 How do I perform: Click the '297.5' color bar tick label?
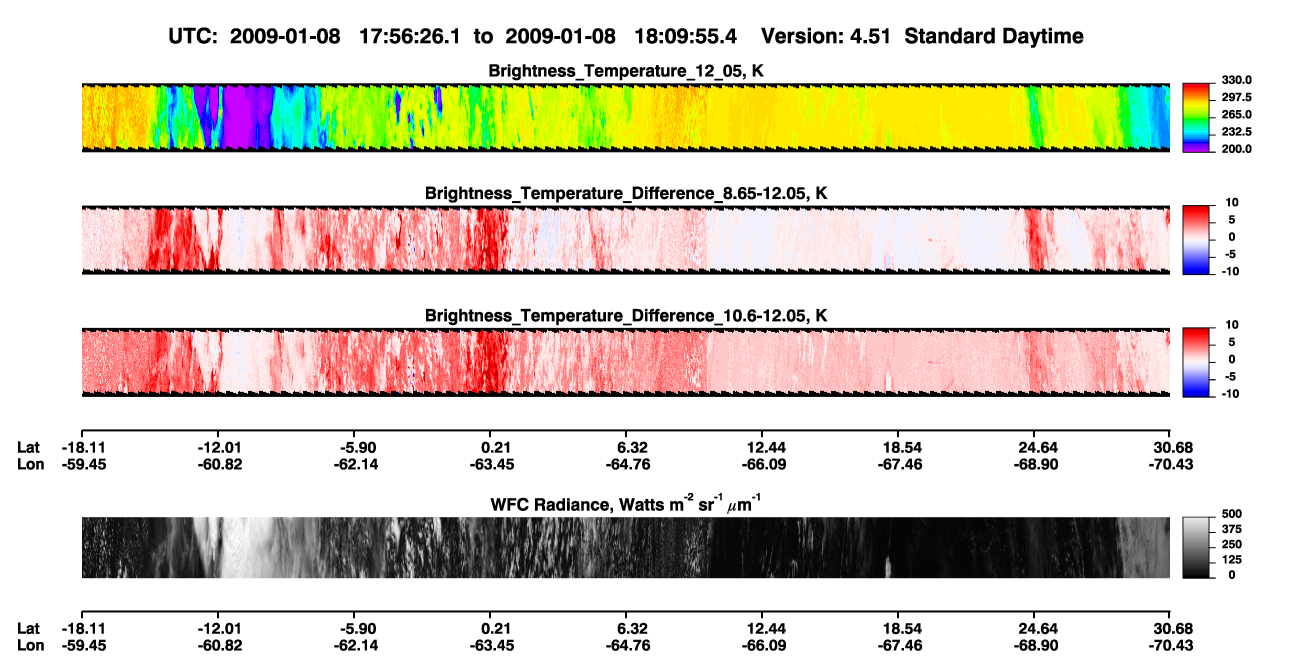point(1237,98)
